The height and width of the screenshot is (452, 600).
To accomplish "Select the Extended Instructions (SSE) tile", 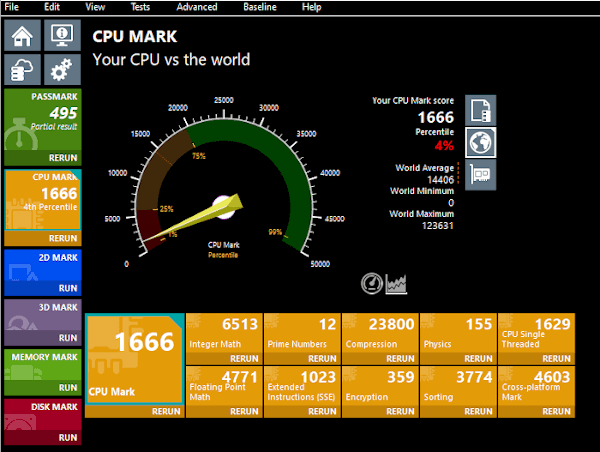I will point(302,386).
